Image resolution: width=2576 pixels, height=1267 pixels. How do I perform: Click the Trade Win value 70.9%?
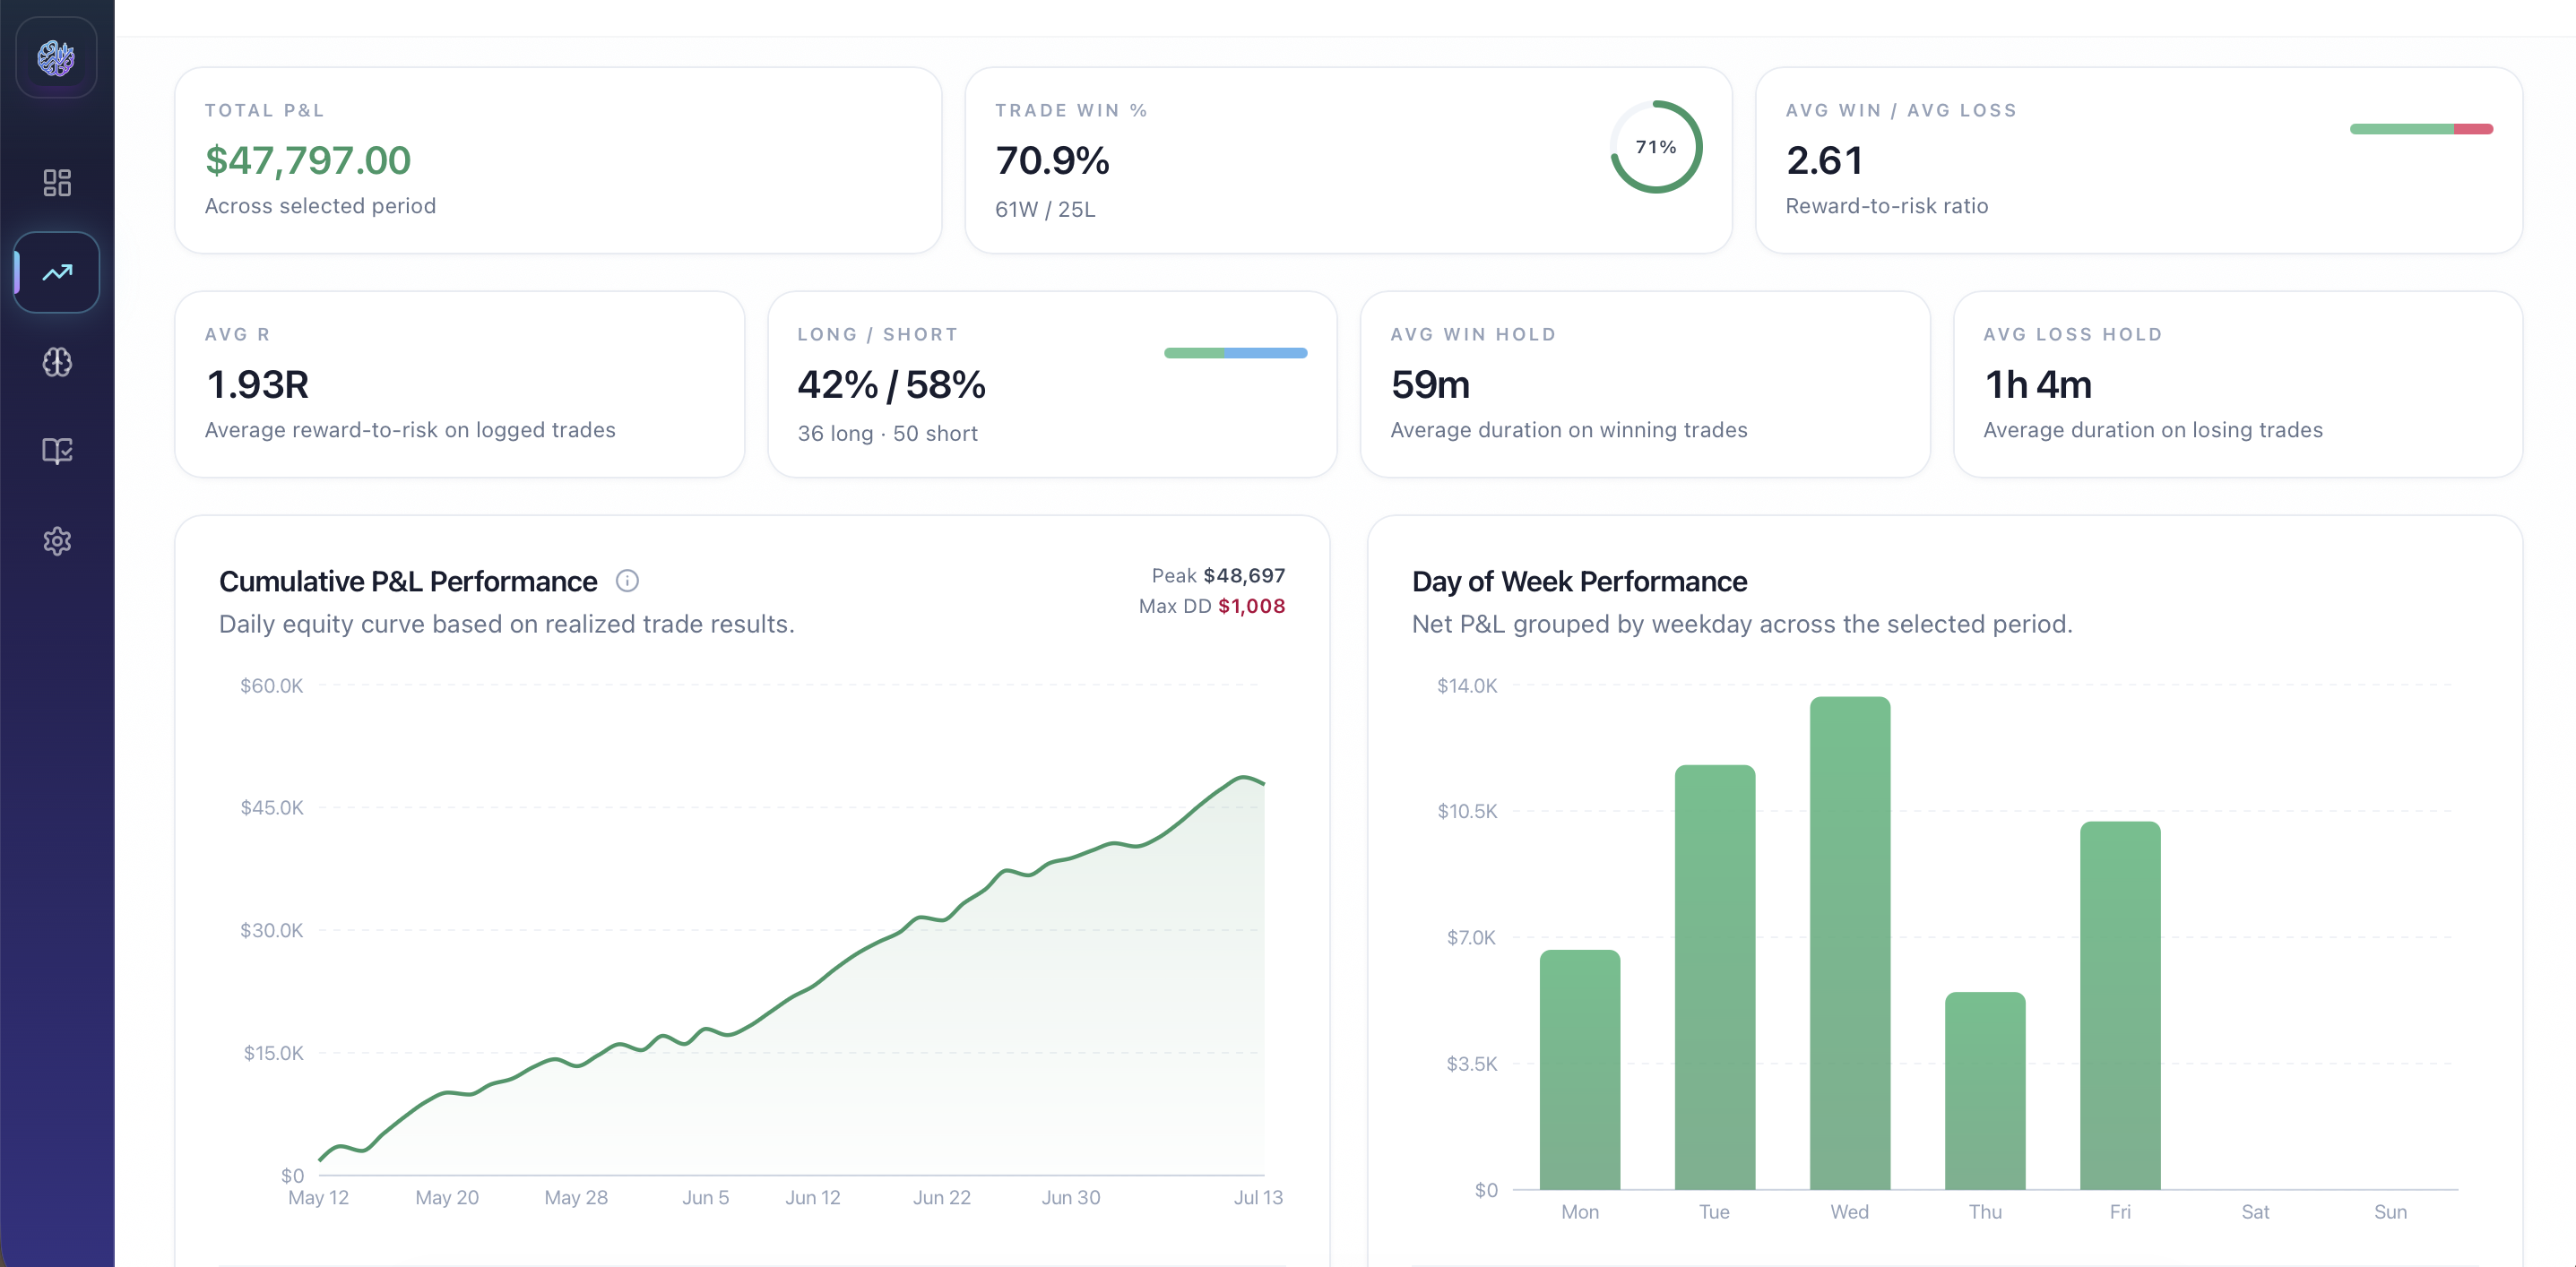pos(1052,160)
